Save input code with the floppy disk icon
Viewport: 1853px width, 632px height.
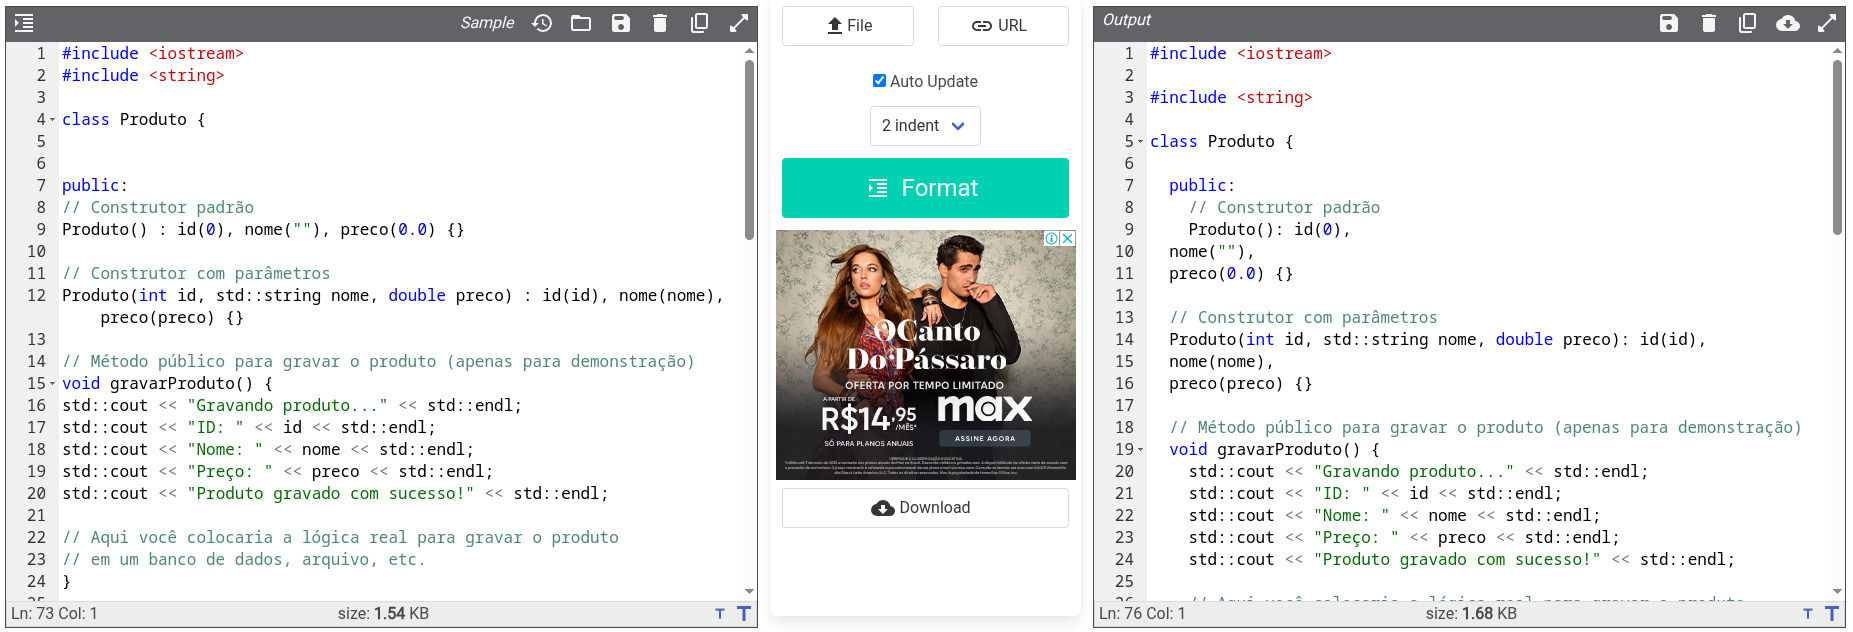pyautogui.click(x=621, y=23)
